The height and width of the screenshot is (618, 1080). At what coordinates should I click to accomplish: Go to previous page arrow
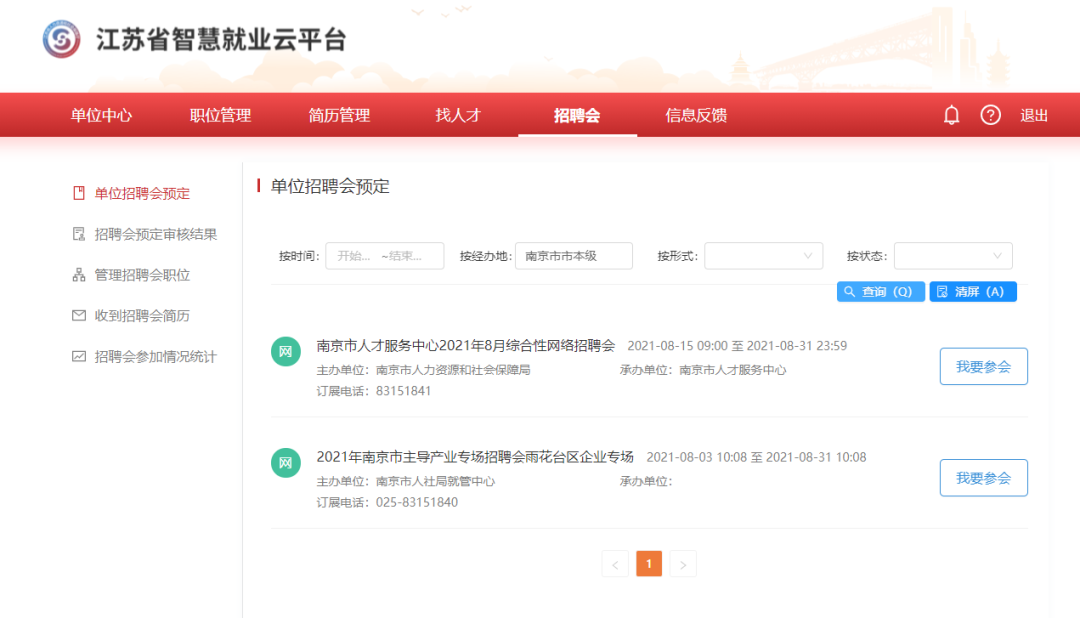615,564
